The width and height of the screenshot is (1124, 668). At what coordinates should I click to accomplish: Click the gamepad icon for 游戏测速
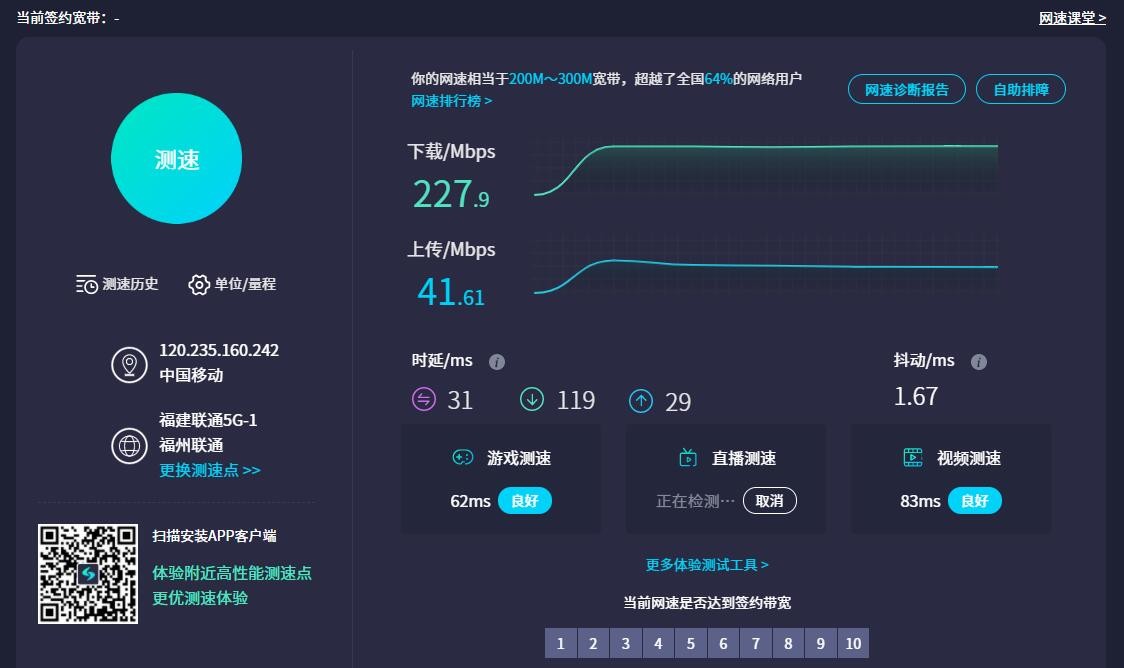462,458
